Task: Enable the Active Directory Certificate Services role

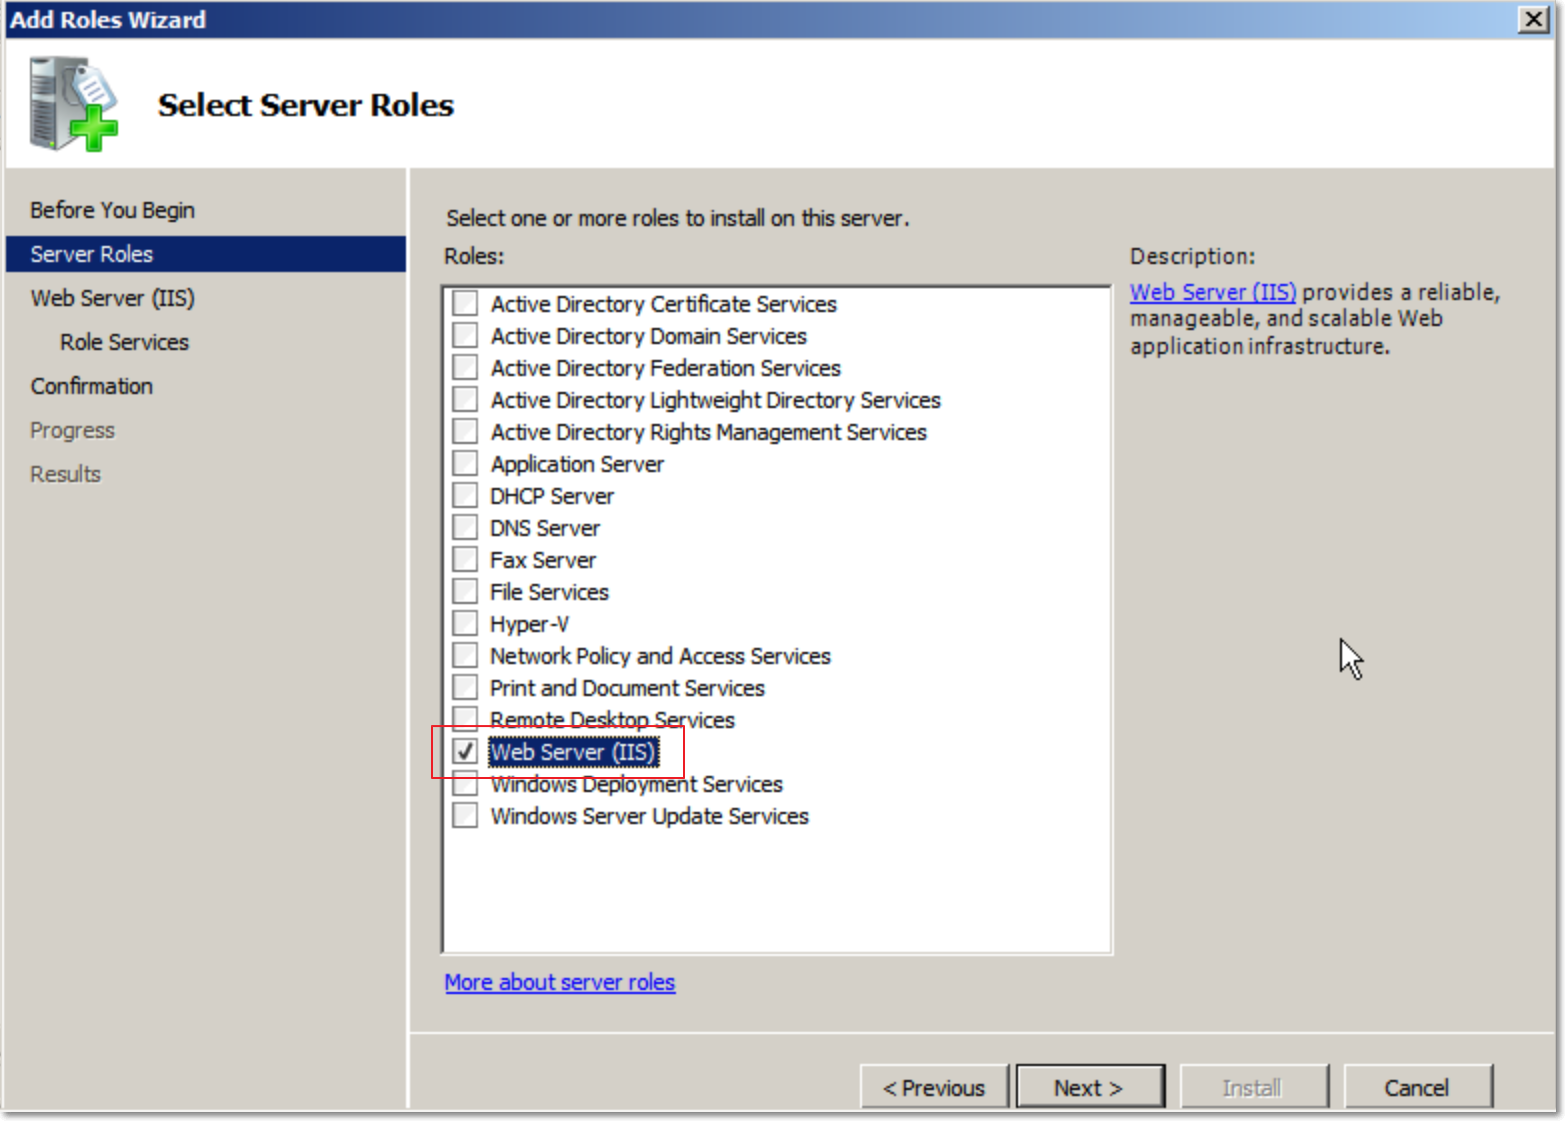Action: tap(464, 303)
